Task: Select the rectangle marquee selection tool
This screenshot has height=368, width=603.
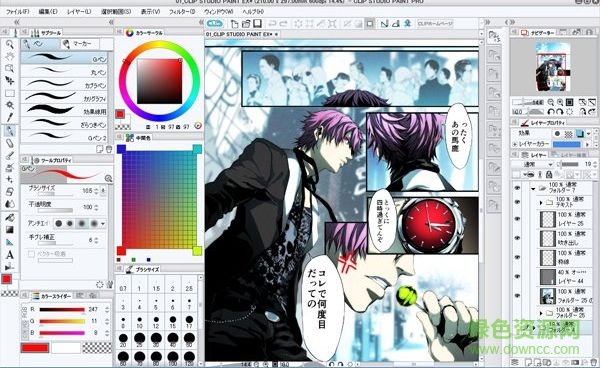Action: (x=9, y=93)
